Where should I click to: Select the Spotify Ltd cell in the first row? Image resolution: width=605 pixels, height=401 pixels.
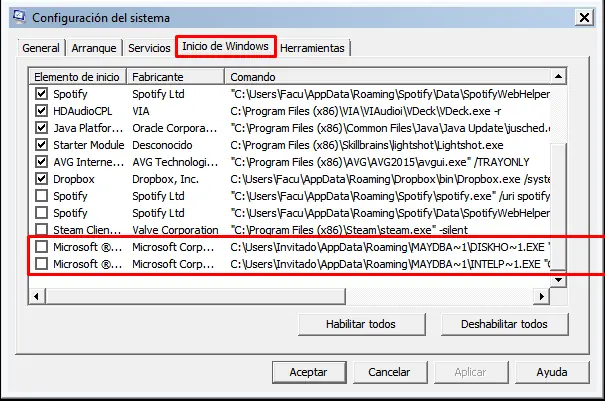[x=158, y=94]
